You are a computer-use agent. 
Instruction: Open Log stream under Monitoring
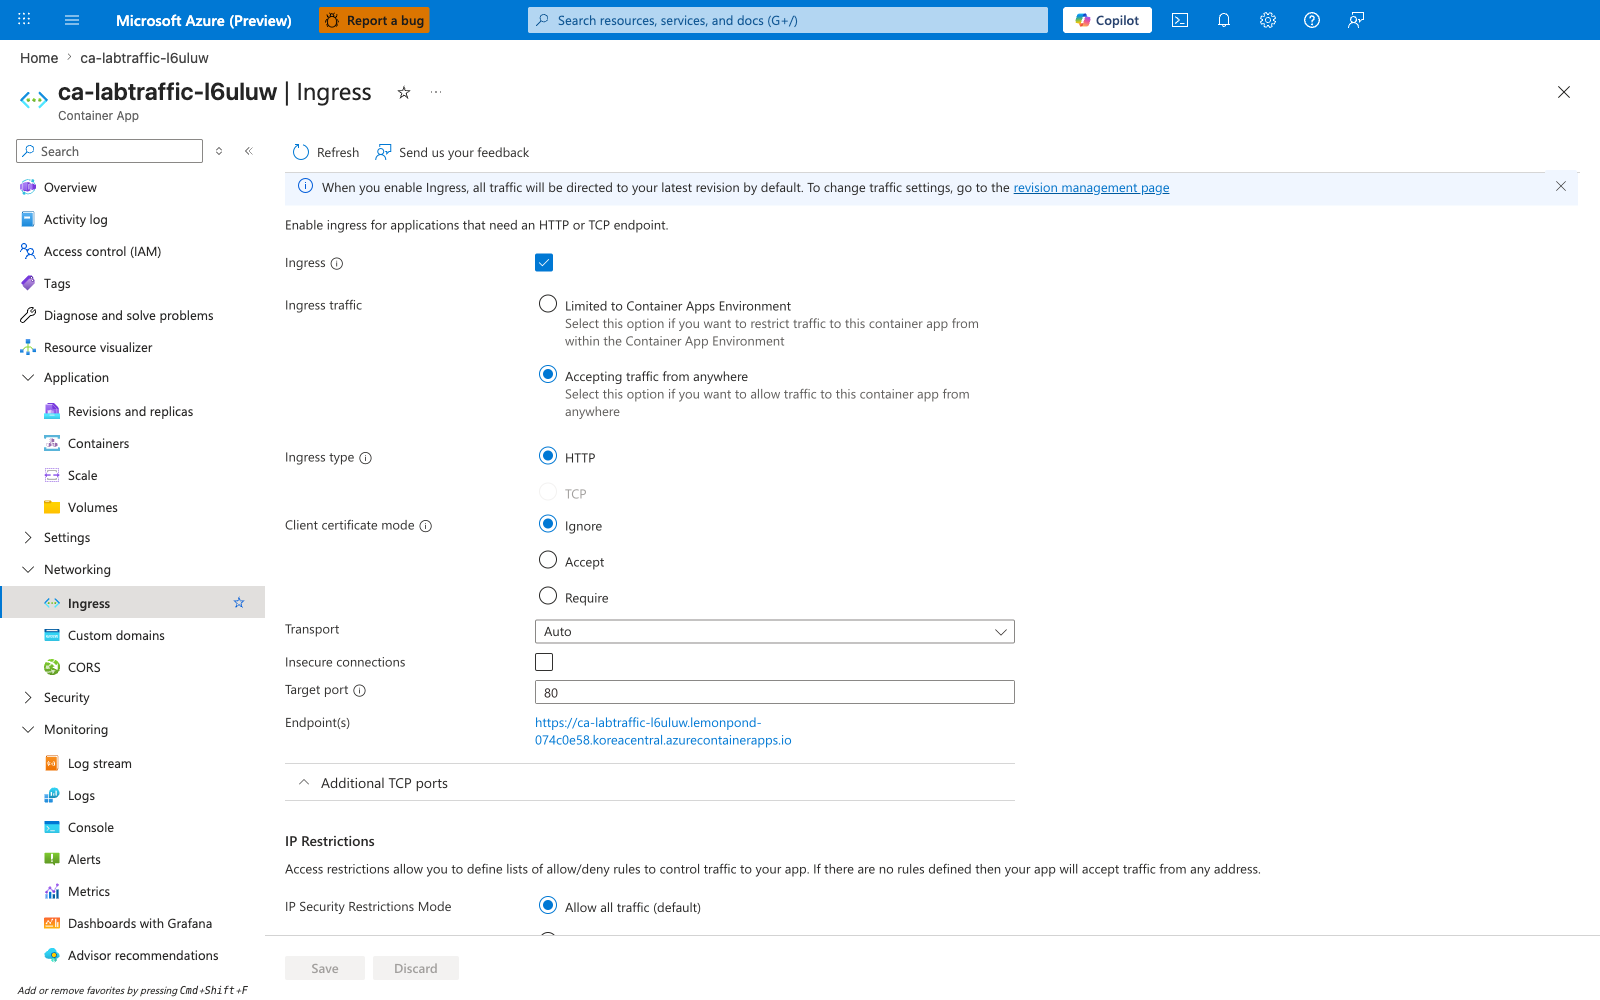point(99,763)
